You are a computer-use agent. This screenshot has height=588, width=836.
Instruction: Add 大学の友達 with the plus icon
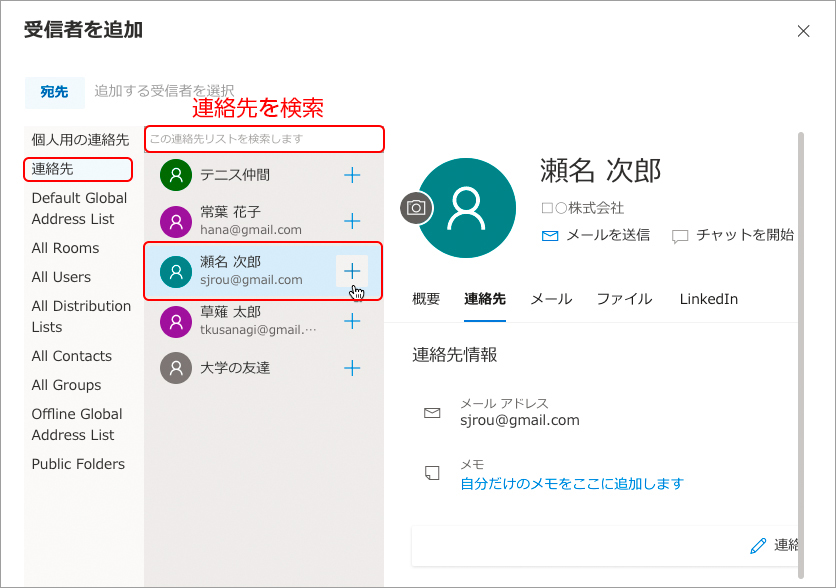point(352,368)
